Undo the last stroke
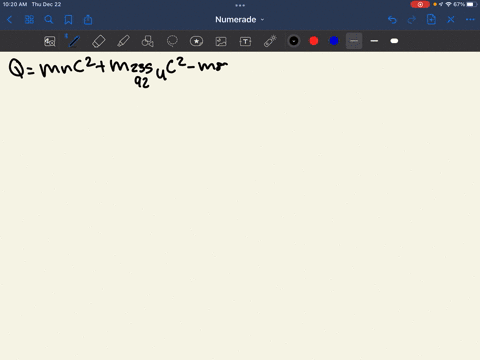480x360 pixels. tap(392, 20)
